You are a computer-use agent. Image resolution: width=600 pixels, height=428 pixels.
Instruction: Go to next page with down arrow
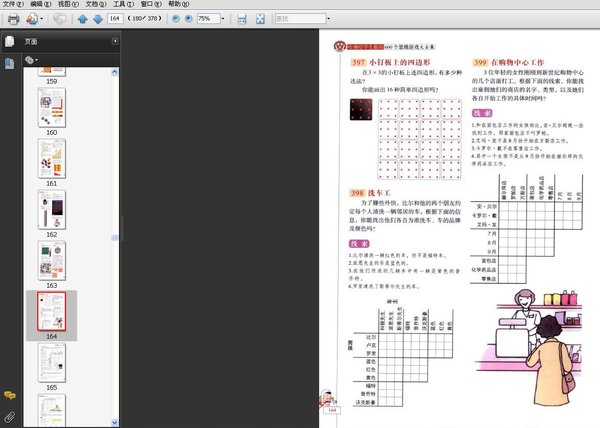point(97,19)
